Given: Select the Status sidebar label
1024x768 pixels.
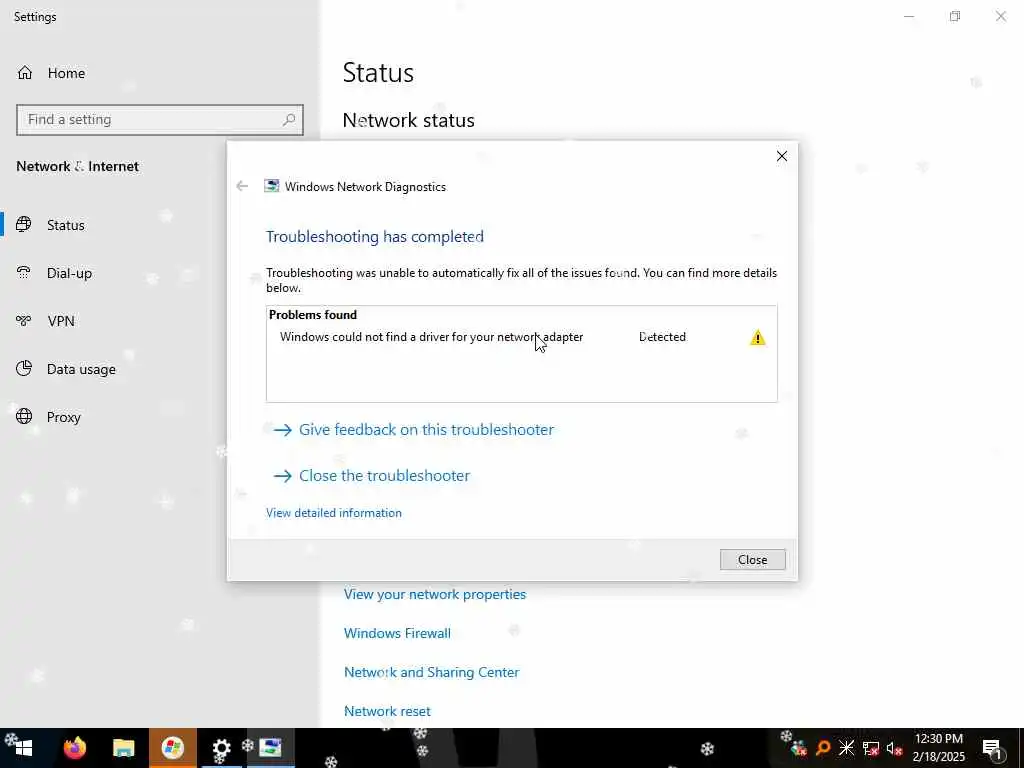Looking at the screenshot, I should (65, 225).
